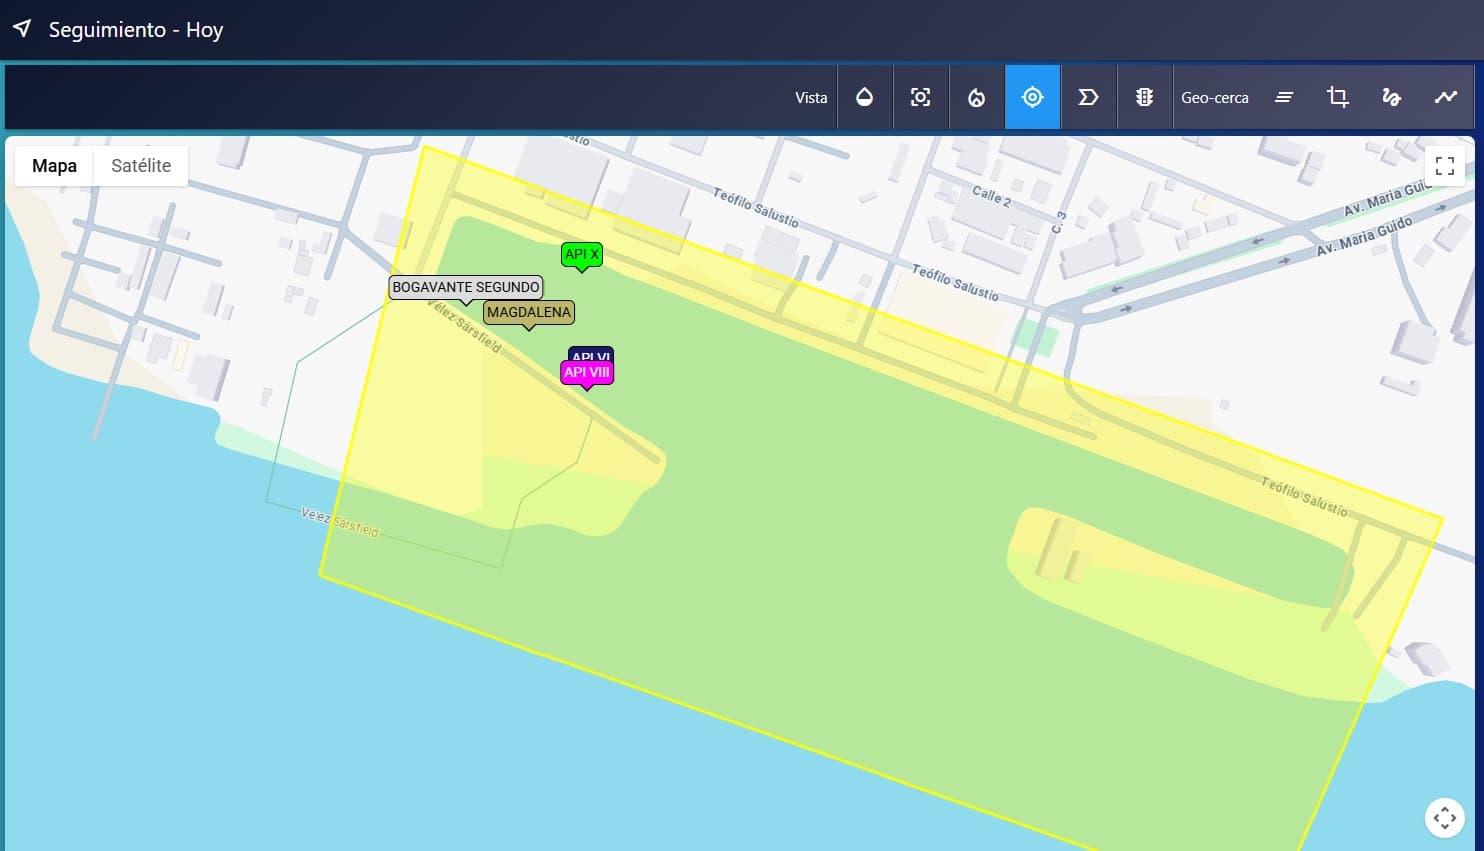Select the crop rectangle geo-fence tool
This screenshot has width=1484, height=851.
pos(1338,97)
